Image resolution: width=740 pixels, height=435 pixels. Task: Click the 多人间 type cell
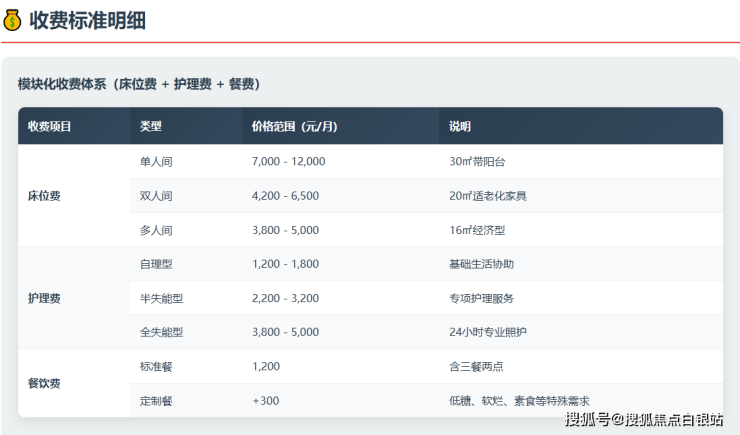(x=156, y=230)
